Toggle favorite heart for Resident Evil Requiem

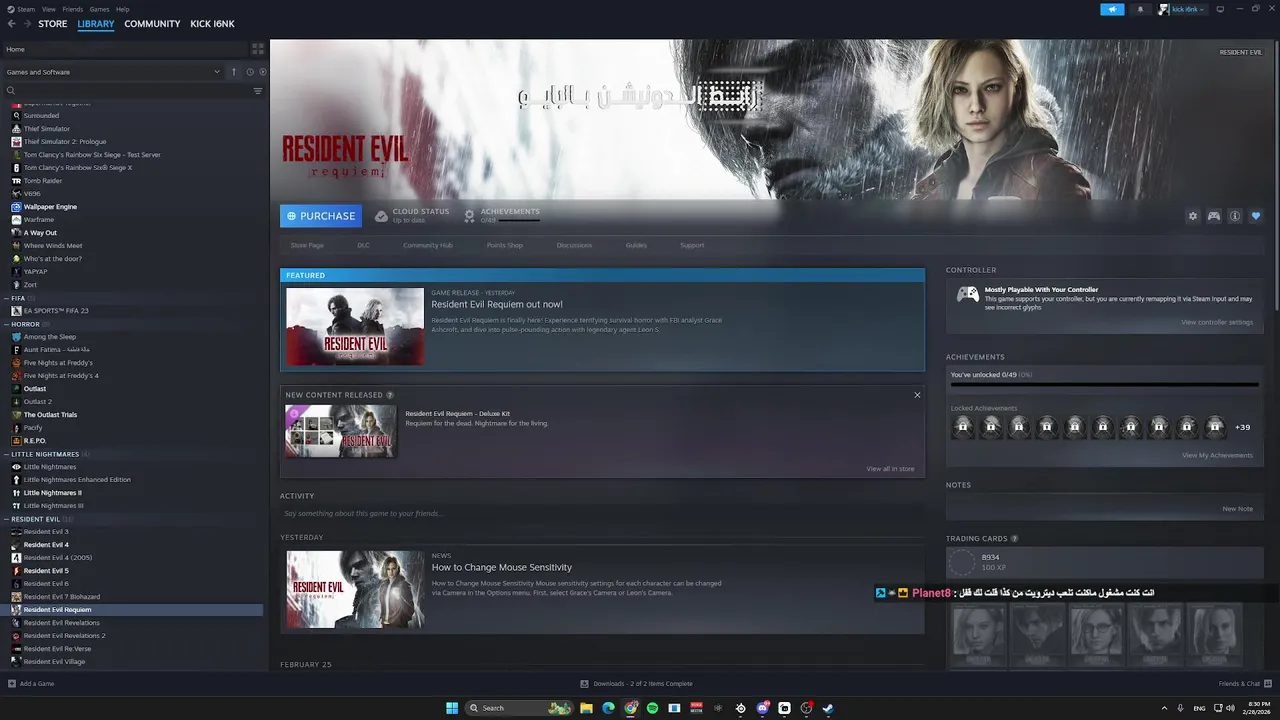pyautogui.click(x=1256, y=216)
